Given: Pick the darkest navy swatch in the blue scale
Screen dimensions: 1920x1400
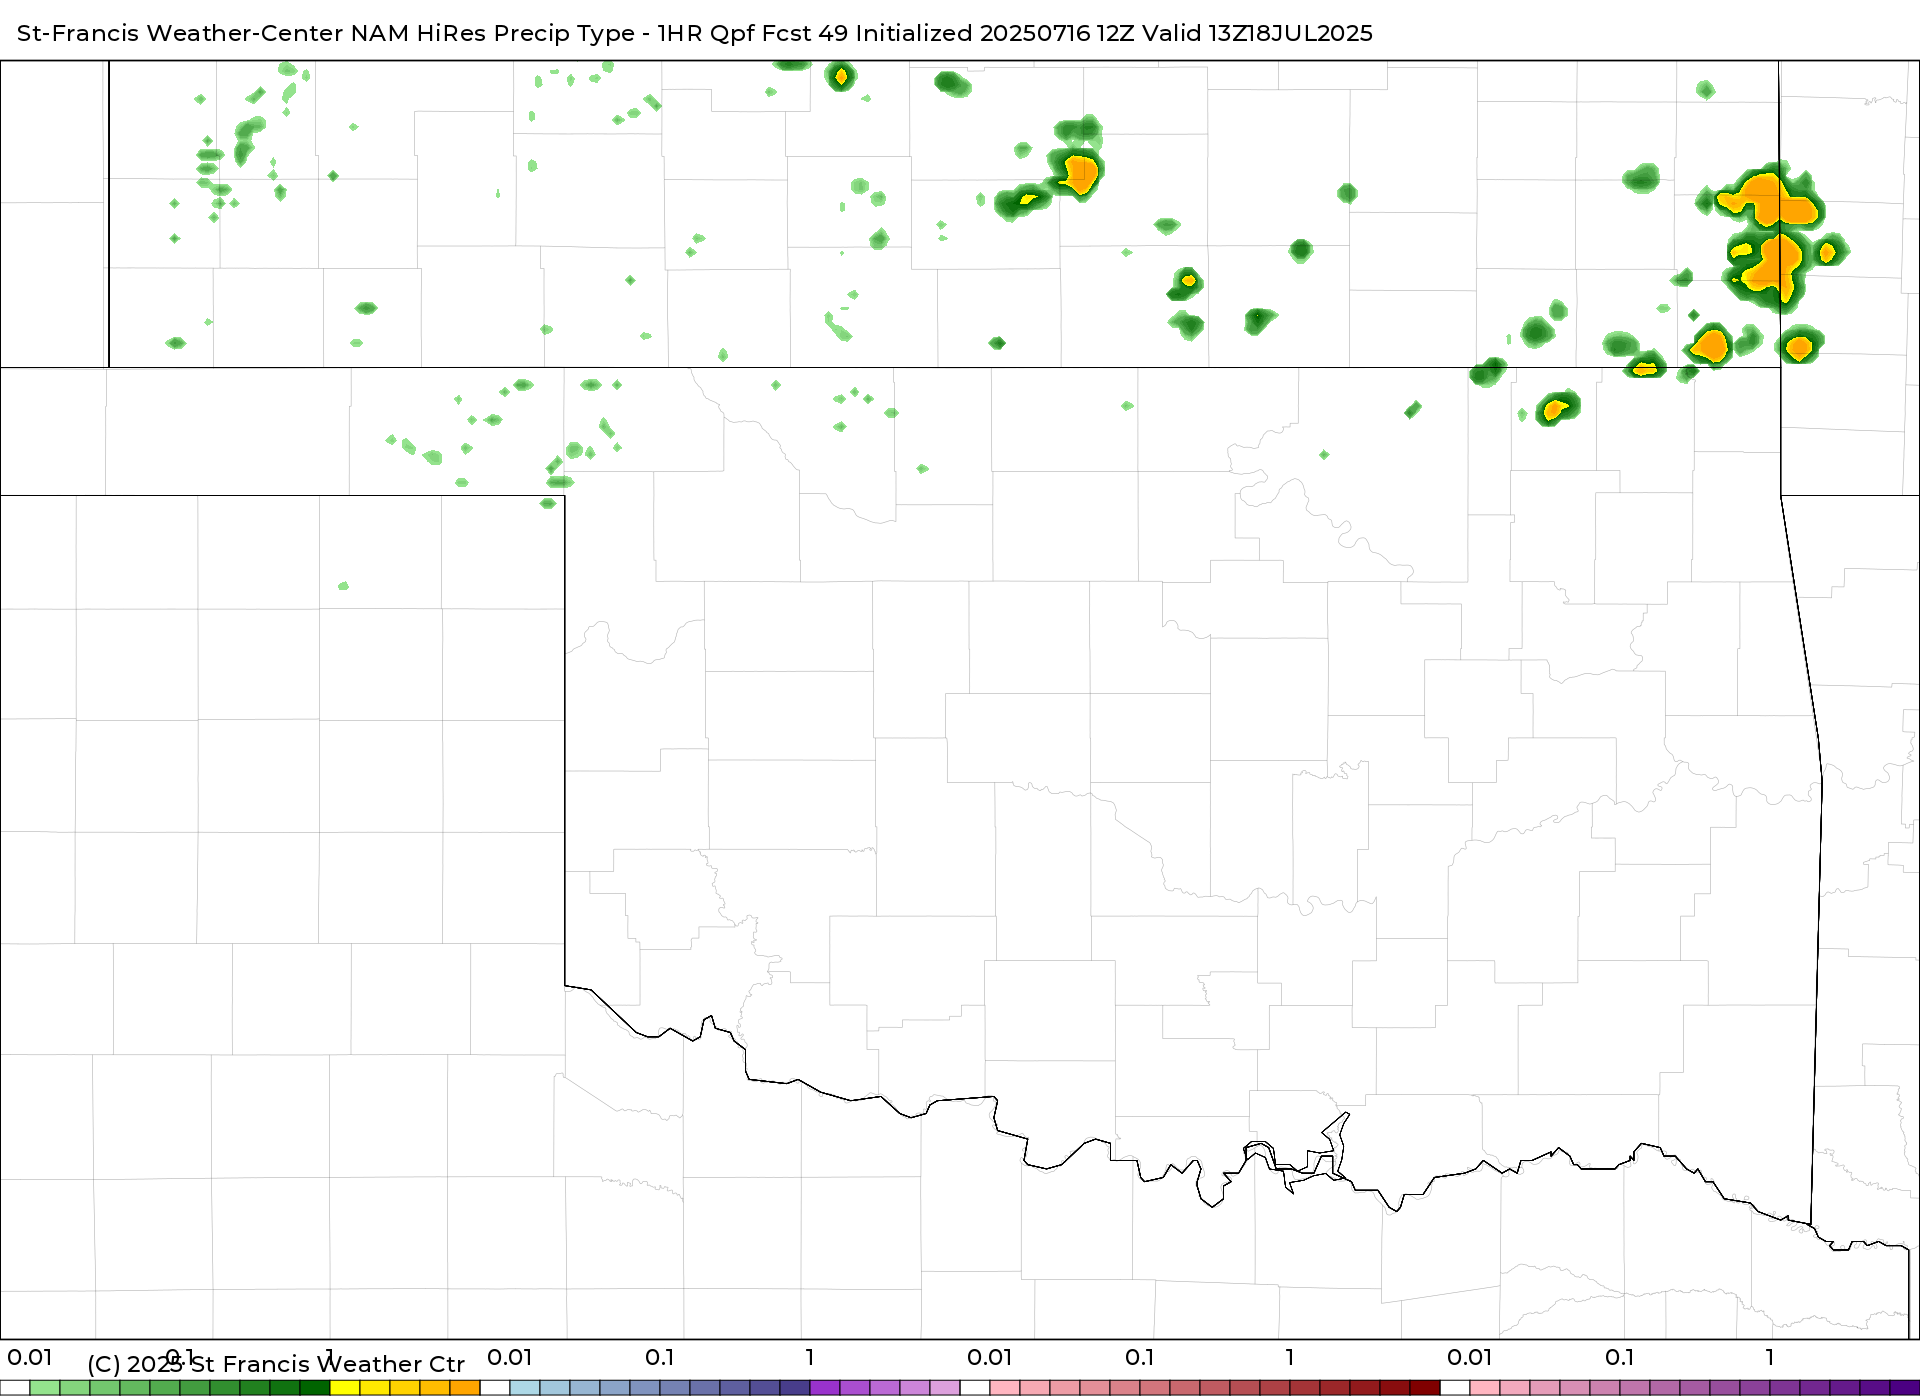Looking at the screenshot, I should point(795,1388).
